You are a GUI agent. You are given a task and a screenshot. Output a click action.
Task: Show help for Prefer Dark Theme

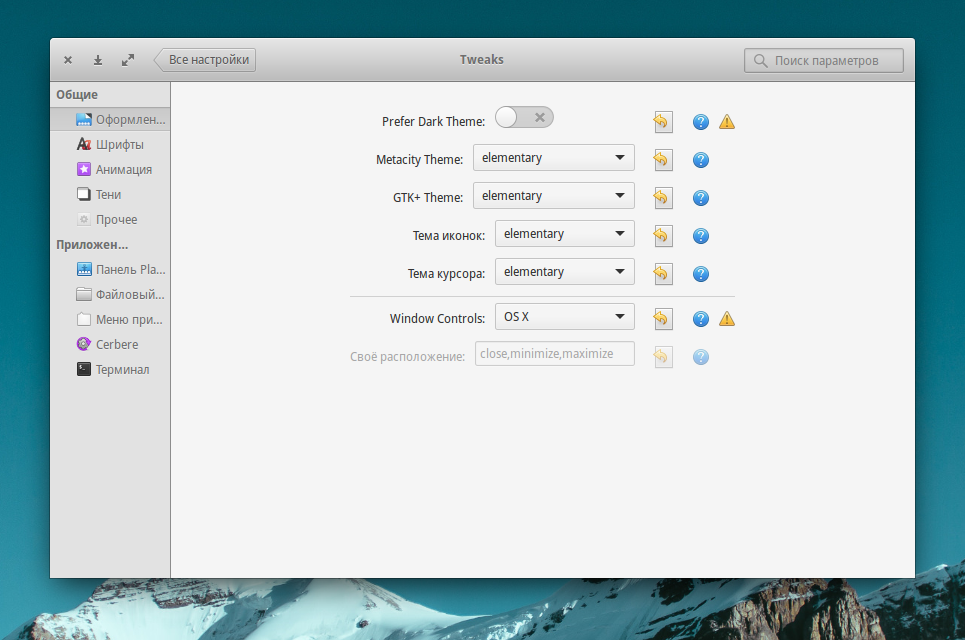click(x=700, y=122)
